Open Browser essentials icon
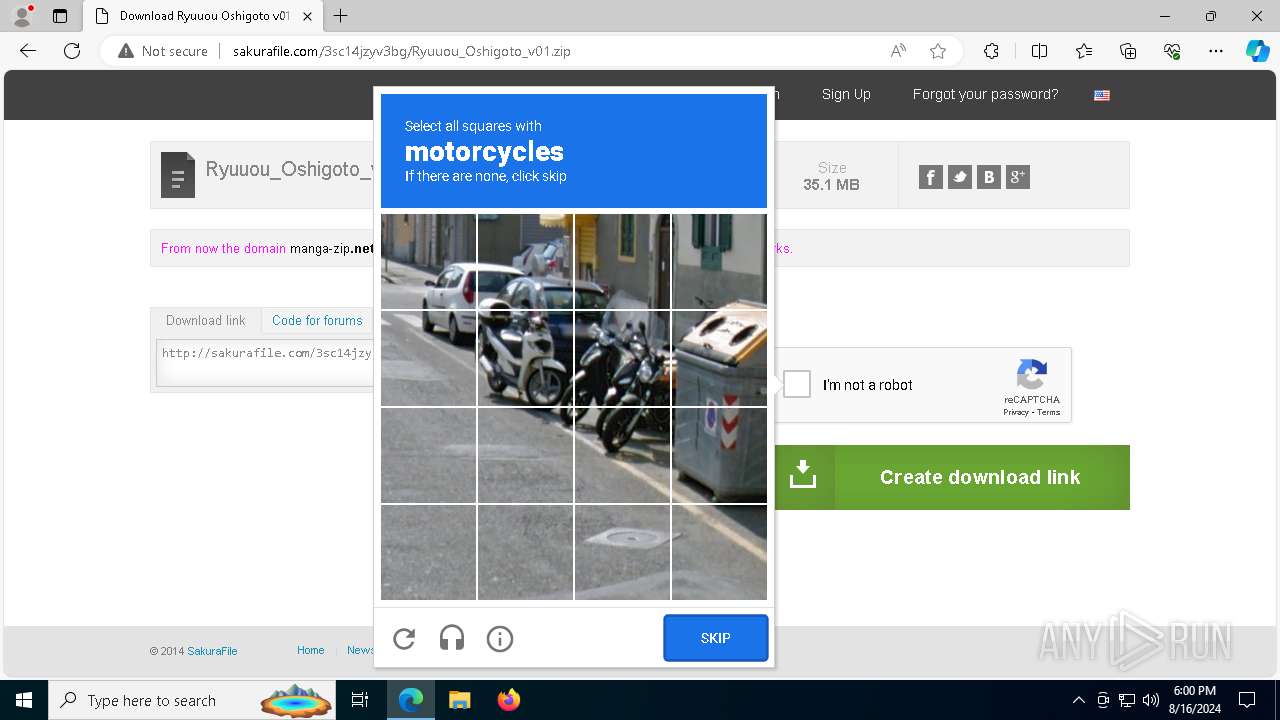The image size is (1280, 720). point(1173,51)
